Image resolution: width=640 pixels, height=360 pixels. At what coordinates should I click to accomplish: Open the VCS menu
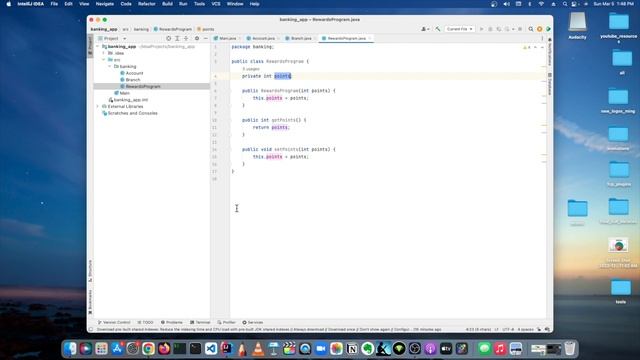216,4
